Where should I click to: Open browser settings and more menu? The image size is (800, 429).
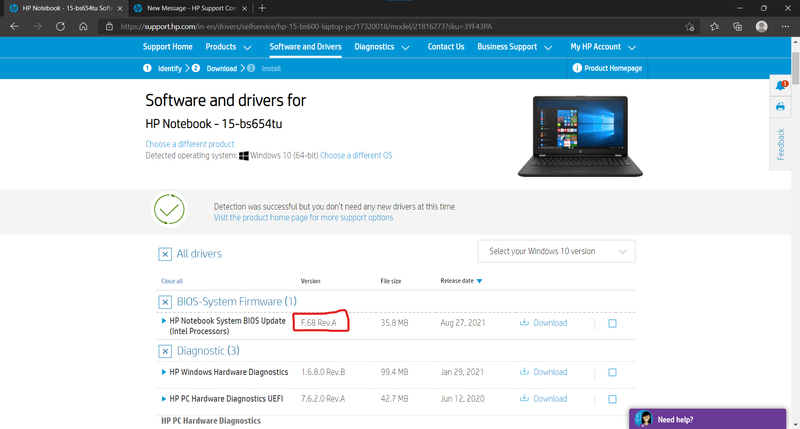pyautogui.click(x=785, y=27)
